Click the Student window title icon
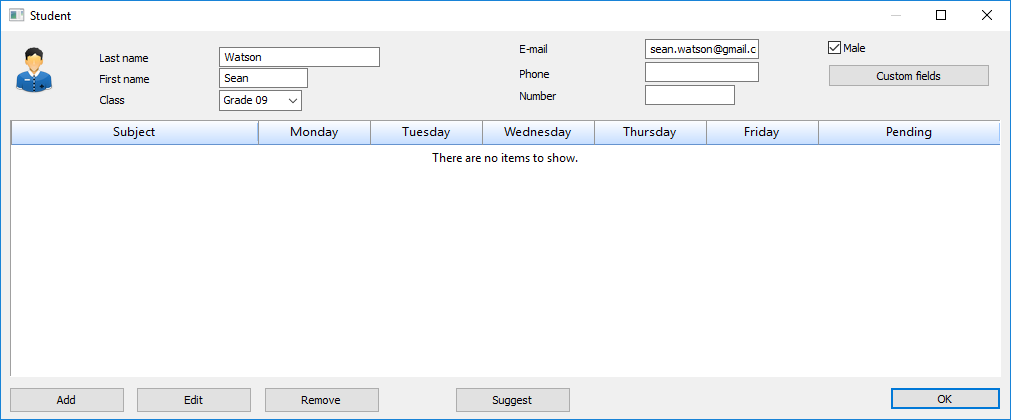This screenshot has height=420, width=1011. pos(16,15)
